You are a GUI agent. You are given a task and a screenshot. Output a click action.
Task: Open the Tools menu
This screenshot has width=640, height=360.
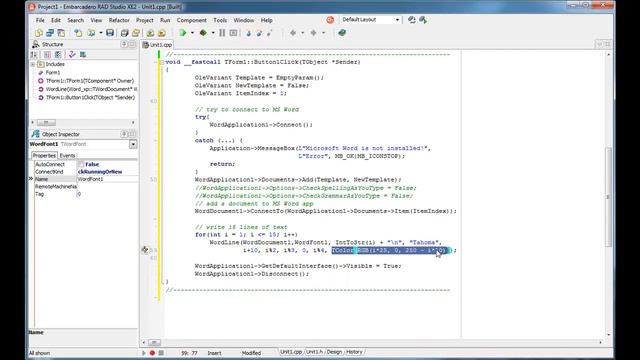(x=220, y=20)
